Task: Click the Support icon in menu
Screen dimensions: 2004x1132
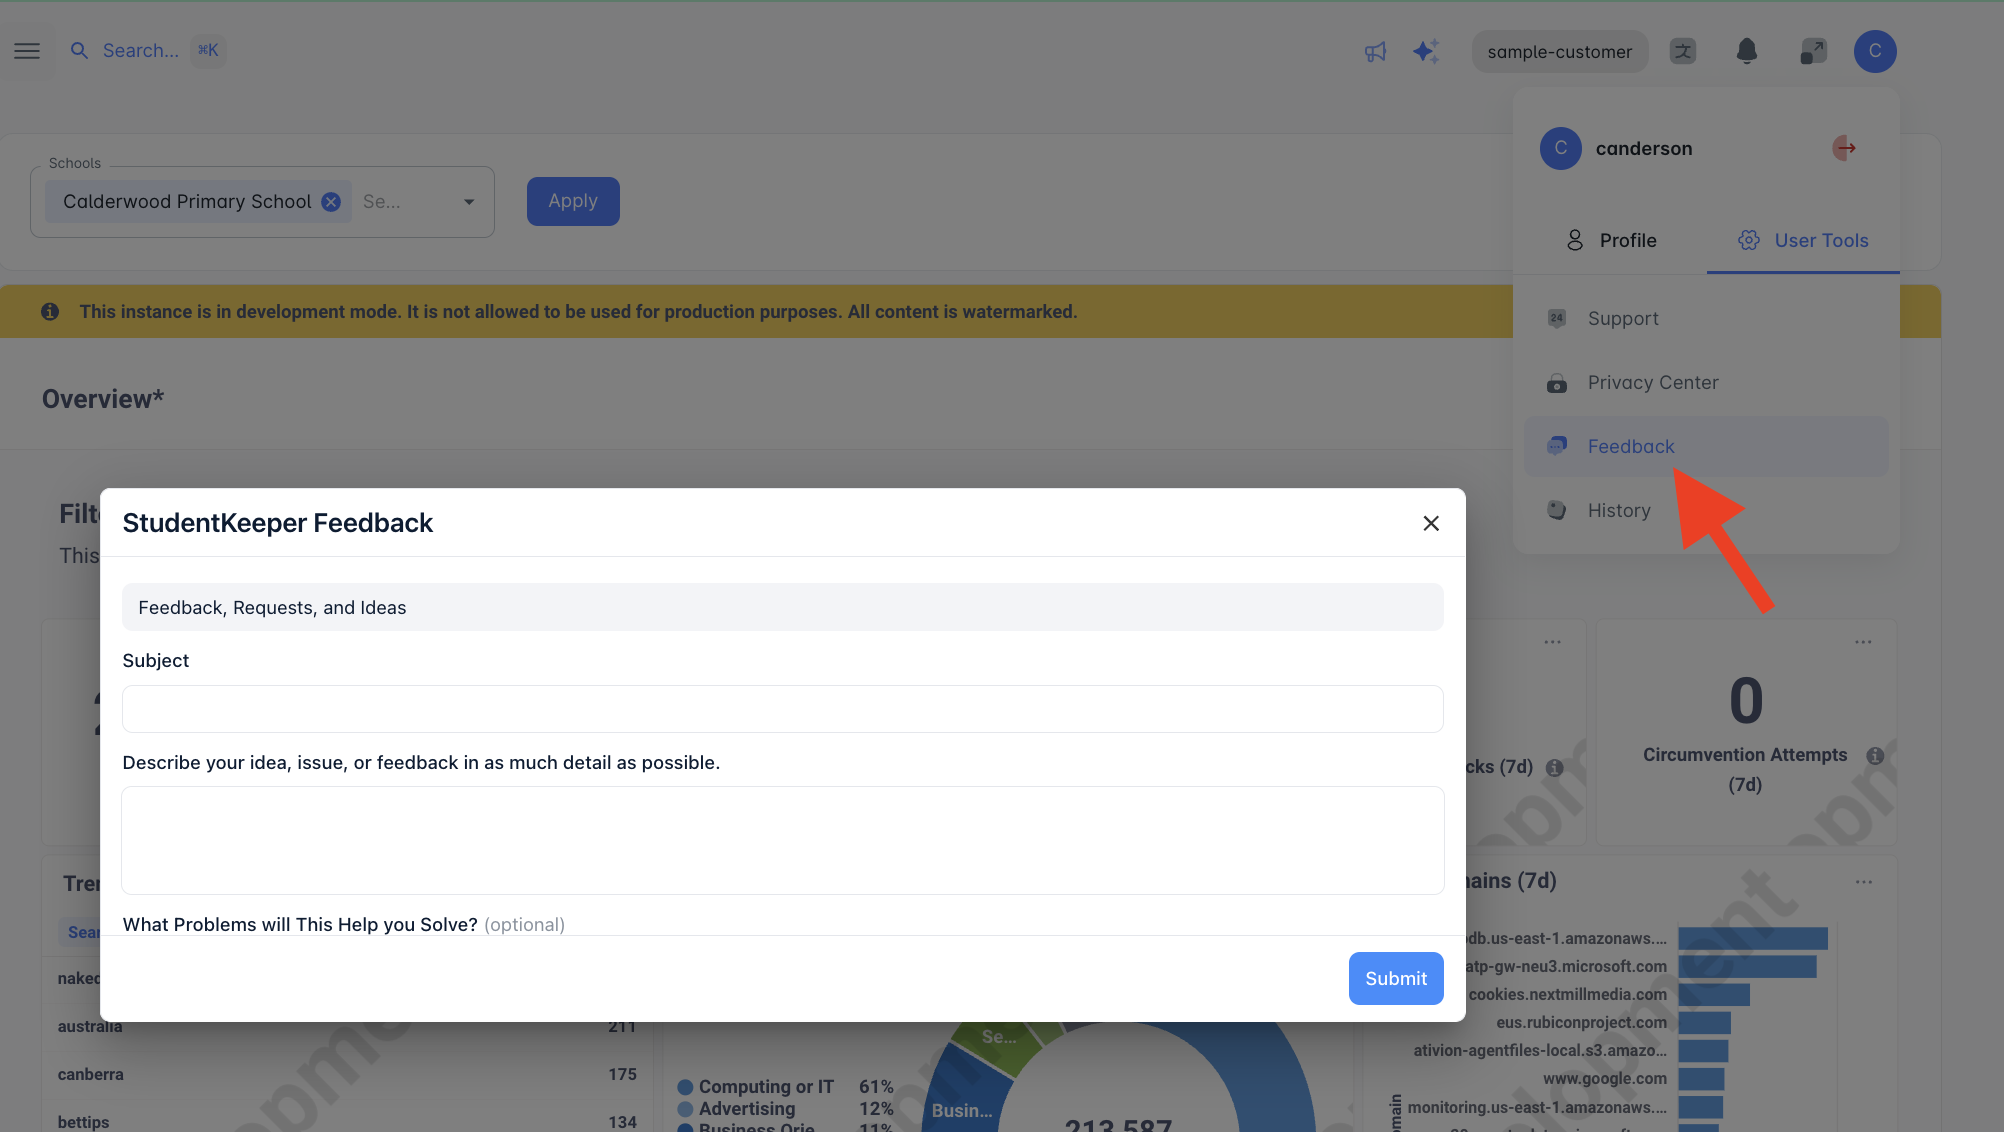Action: tap(1557, 318)
